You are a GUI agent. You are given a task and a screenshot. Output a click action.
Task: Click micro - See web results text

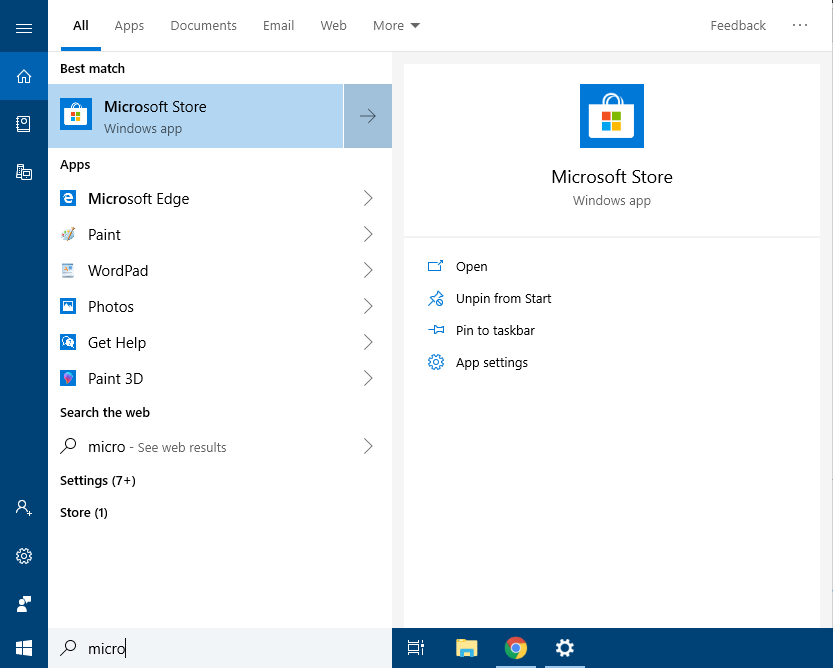pos(157,447)
